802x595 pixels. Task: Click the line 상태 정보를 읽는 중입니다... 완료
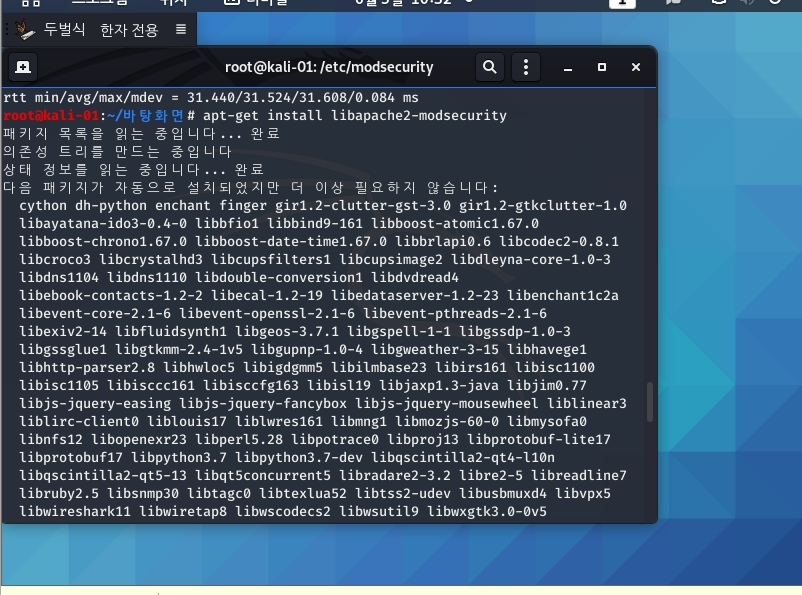(133, 169)
